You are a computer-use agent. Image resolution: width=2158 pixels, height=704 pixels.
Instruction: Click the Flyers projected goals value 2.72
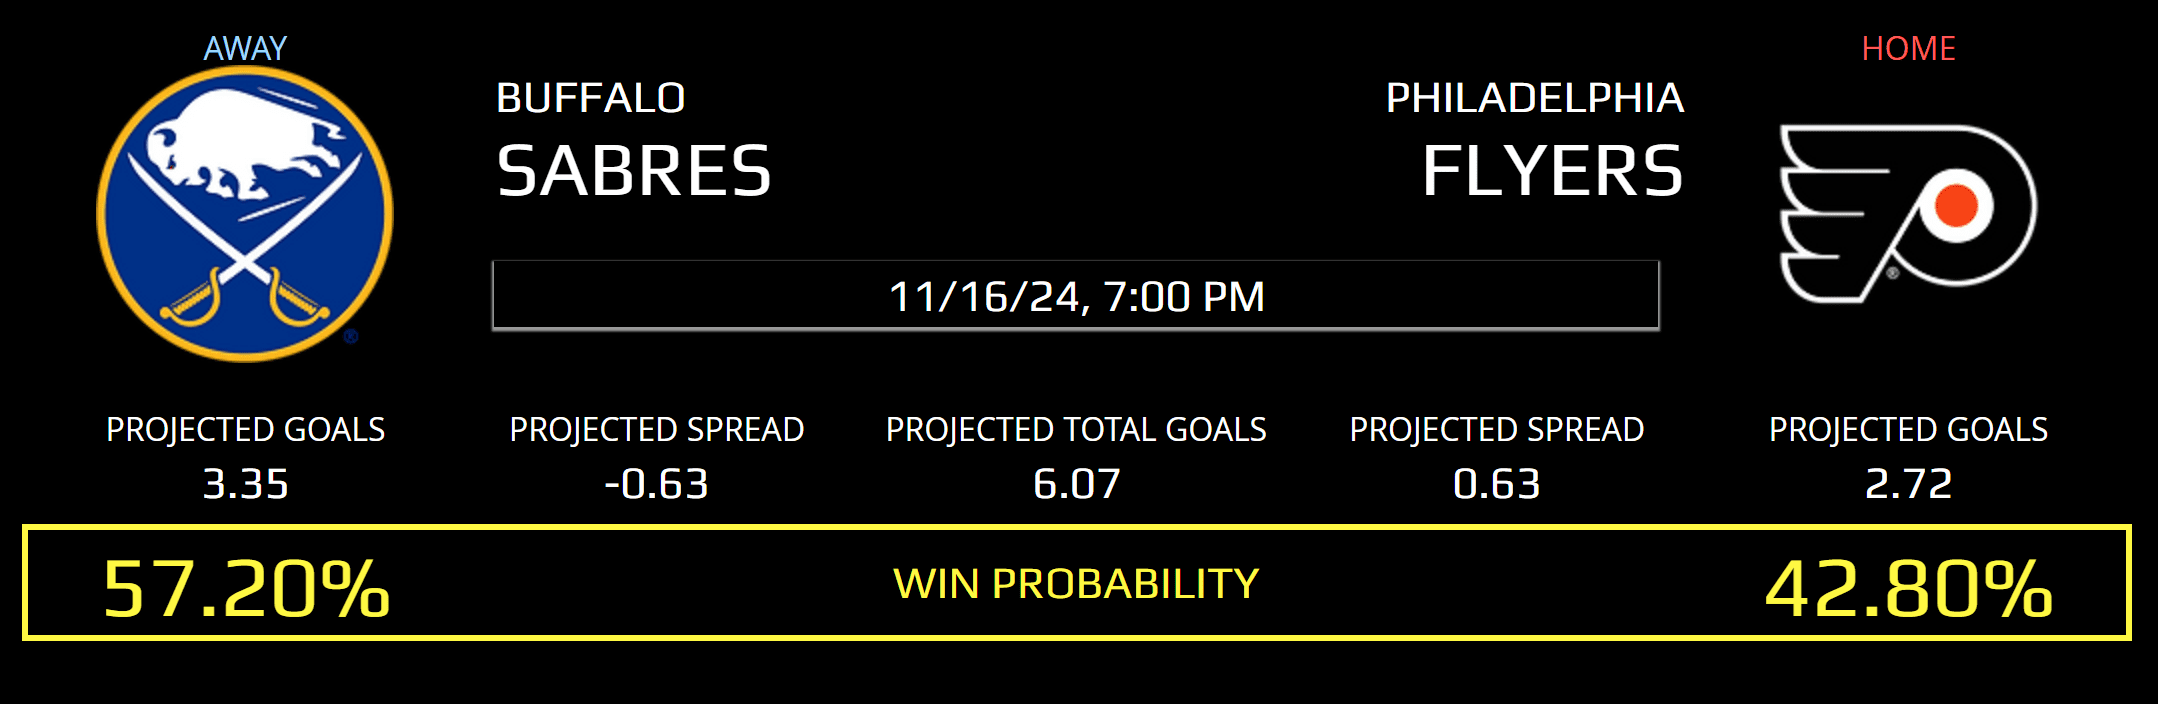pos(1908,484)
